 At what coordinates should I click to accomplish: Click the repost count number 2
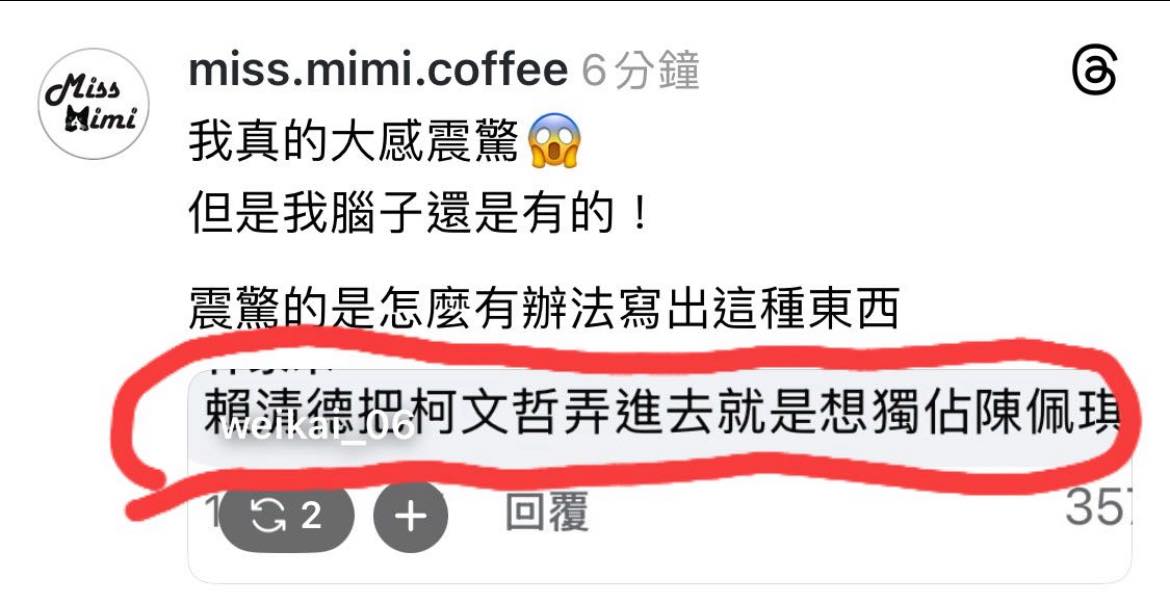tap(311, 515)
